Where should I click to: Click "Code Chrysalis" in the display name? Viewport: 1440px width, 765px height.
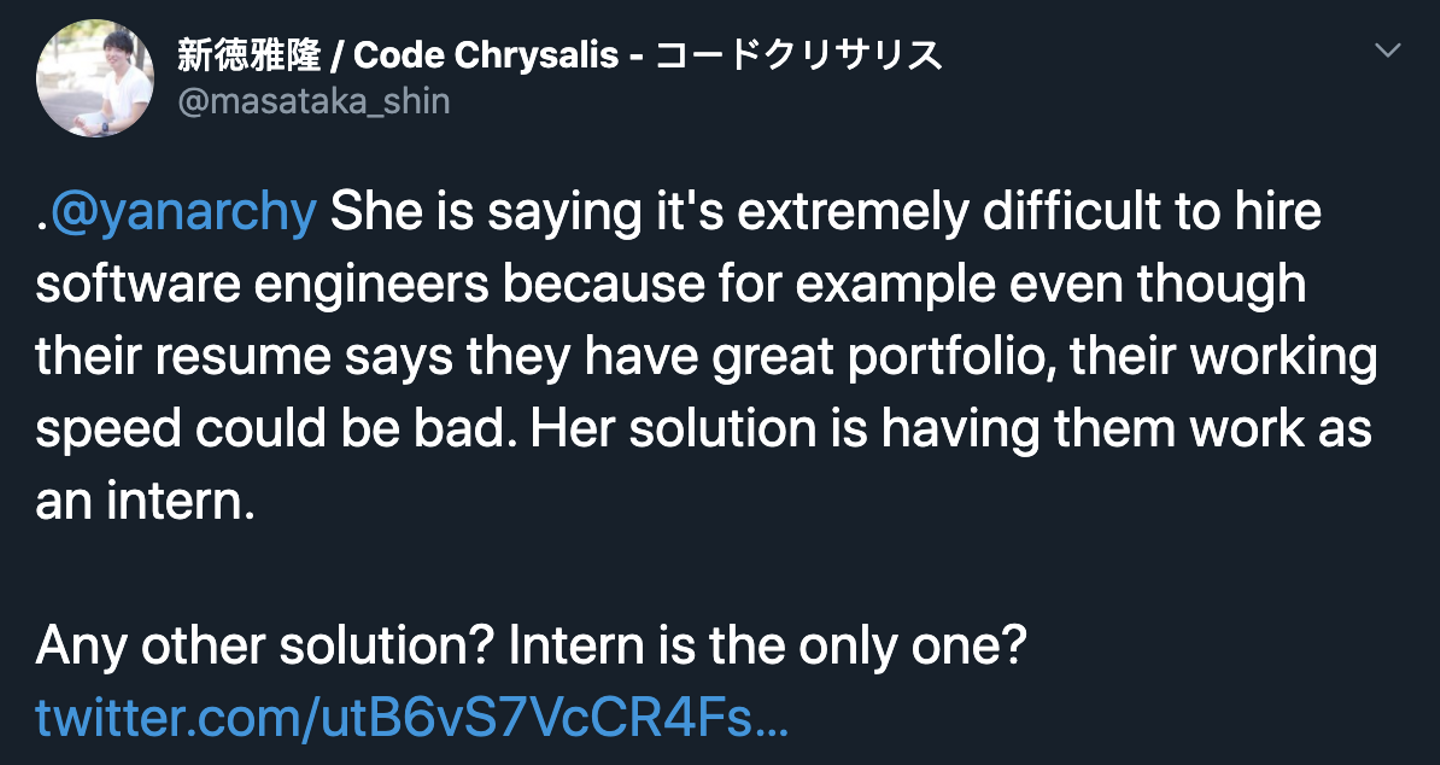[486, 55]
